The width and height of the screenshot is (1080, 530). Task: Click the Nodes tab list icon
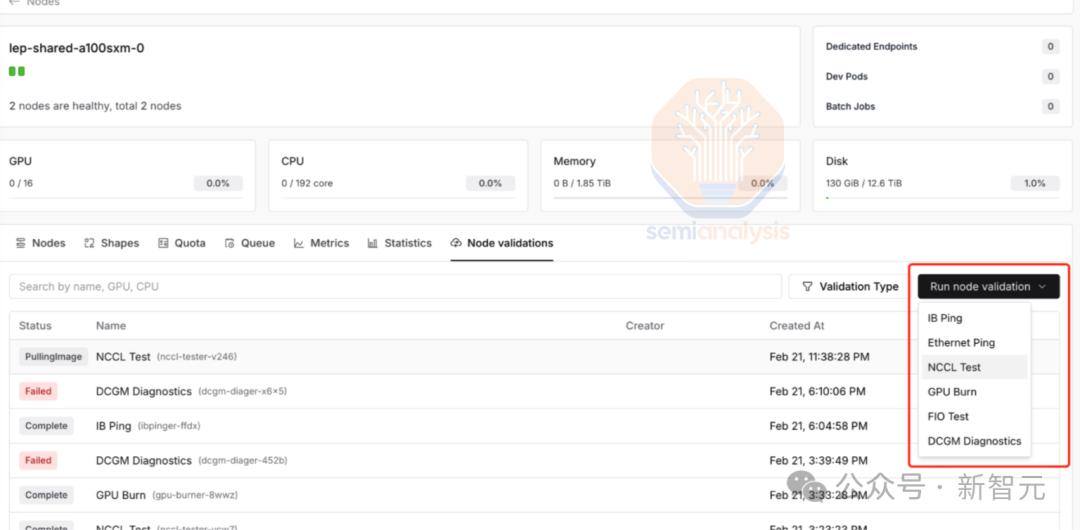tap(20, 243)
